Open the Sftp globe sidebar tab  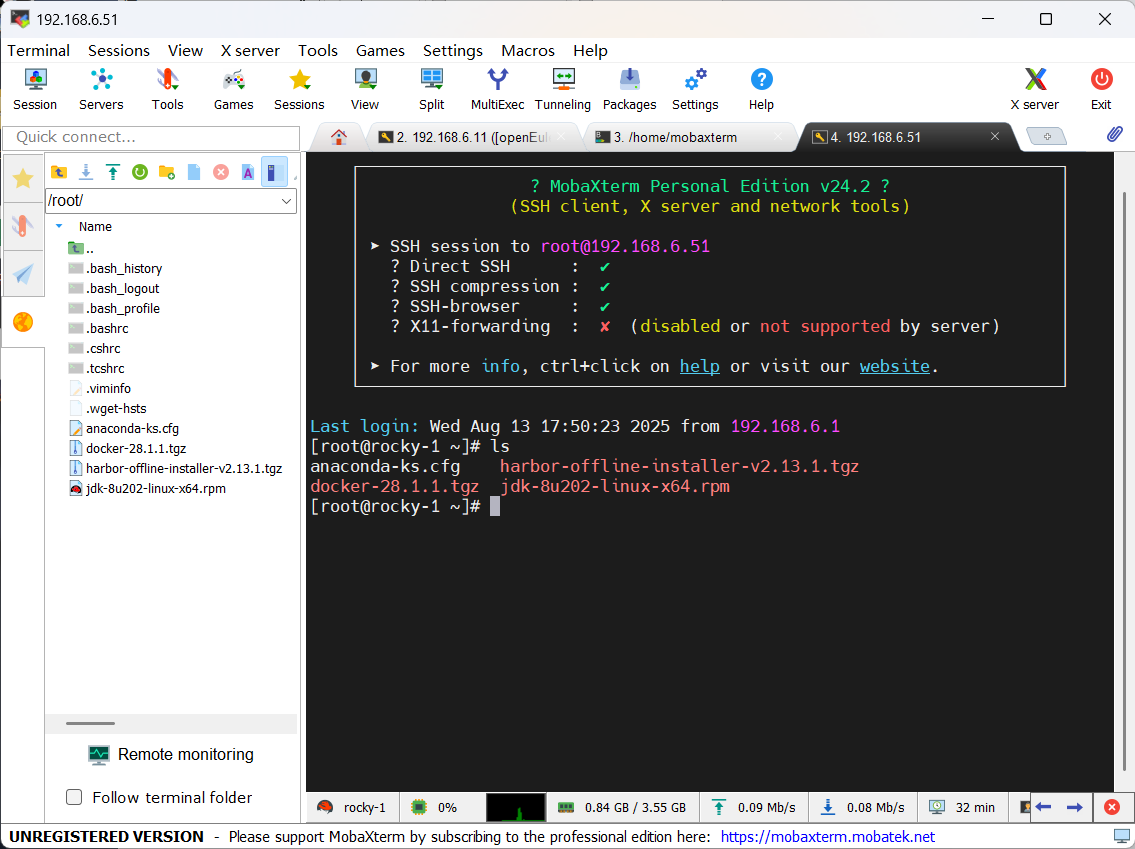23,321
